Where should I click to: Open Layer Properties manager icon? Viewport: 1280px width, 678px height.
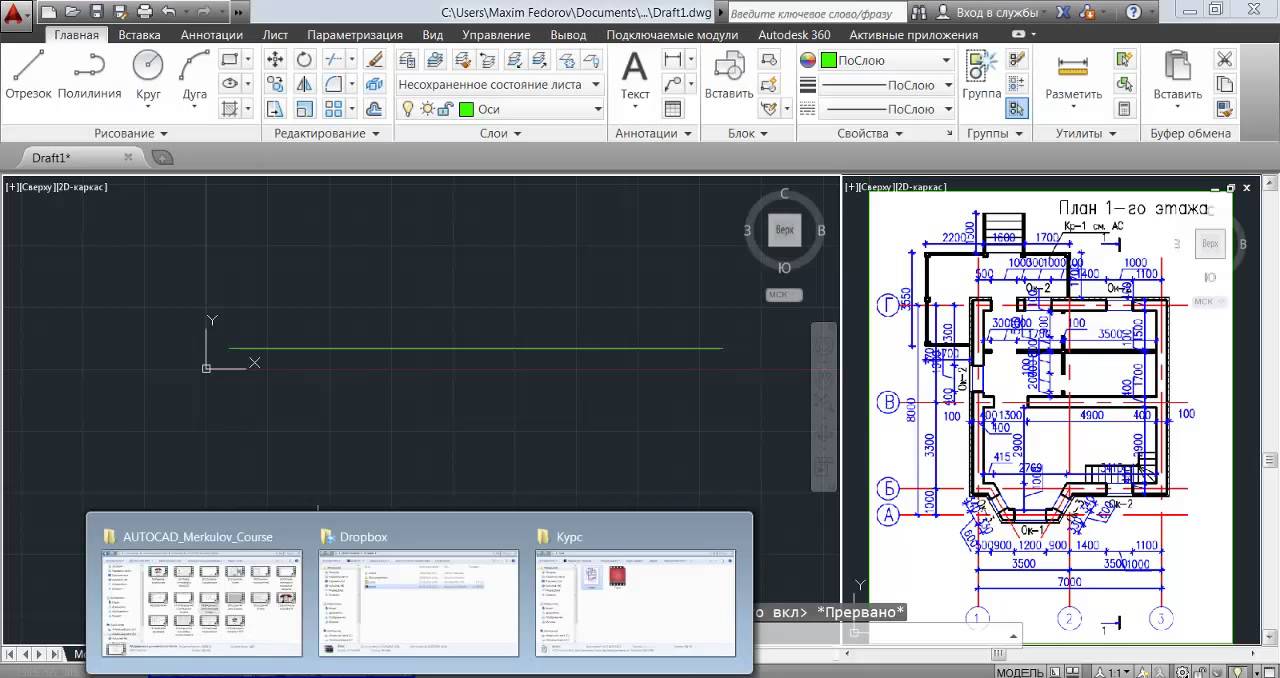(407, 60)
